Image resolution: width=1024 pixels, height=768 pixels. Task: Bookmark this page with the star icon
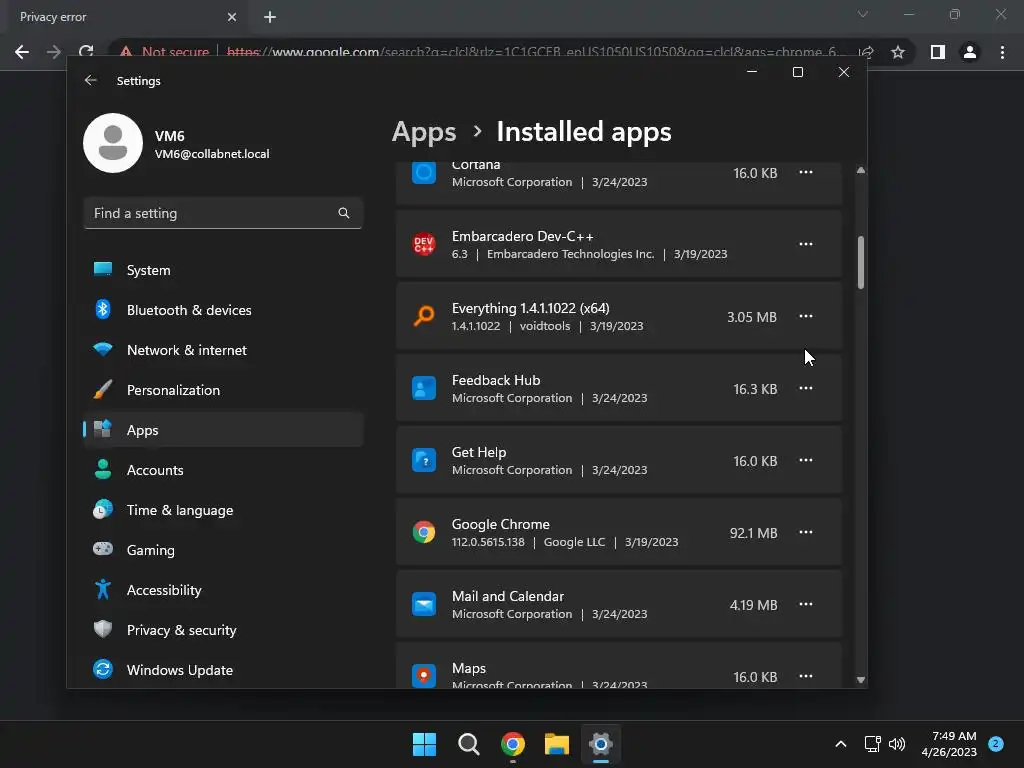[x=898, y=52]
